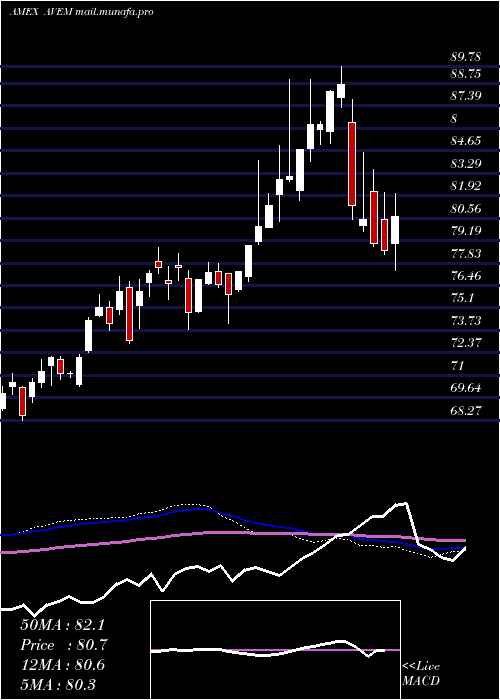Click the 83.29 price axis label
This screenshot has width=500, height=700.
[466, 163]
